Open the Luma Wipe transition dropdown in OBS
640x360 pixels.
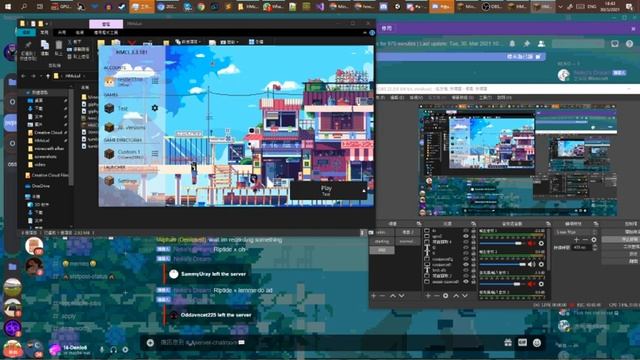tap(576, 232)
